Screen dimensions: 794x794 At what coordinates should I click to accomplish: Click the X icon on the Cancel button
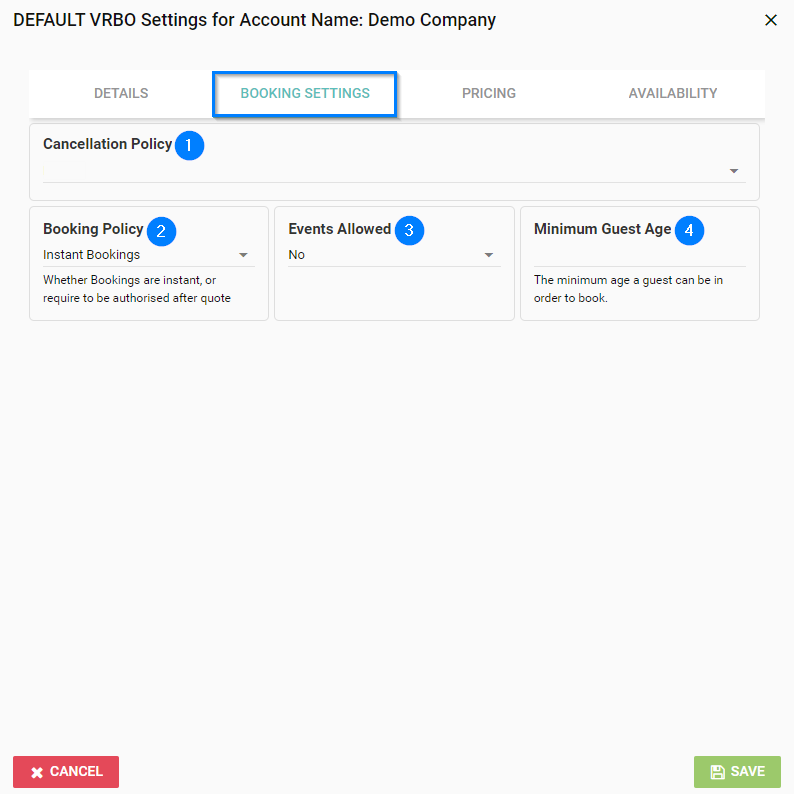(x=37, y=772)
